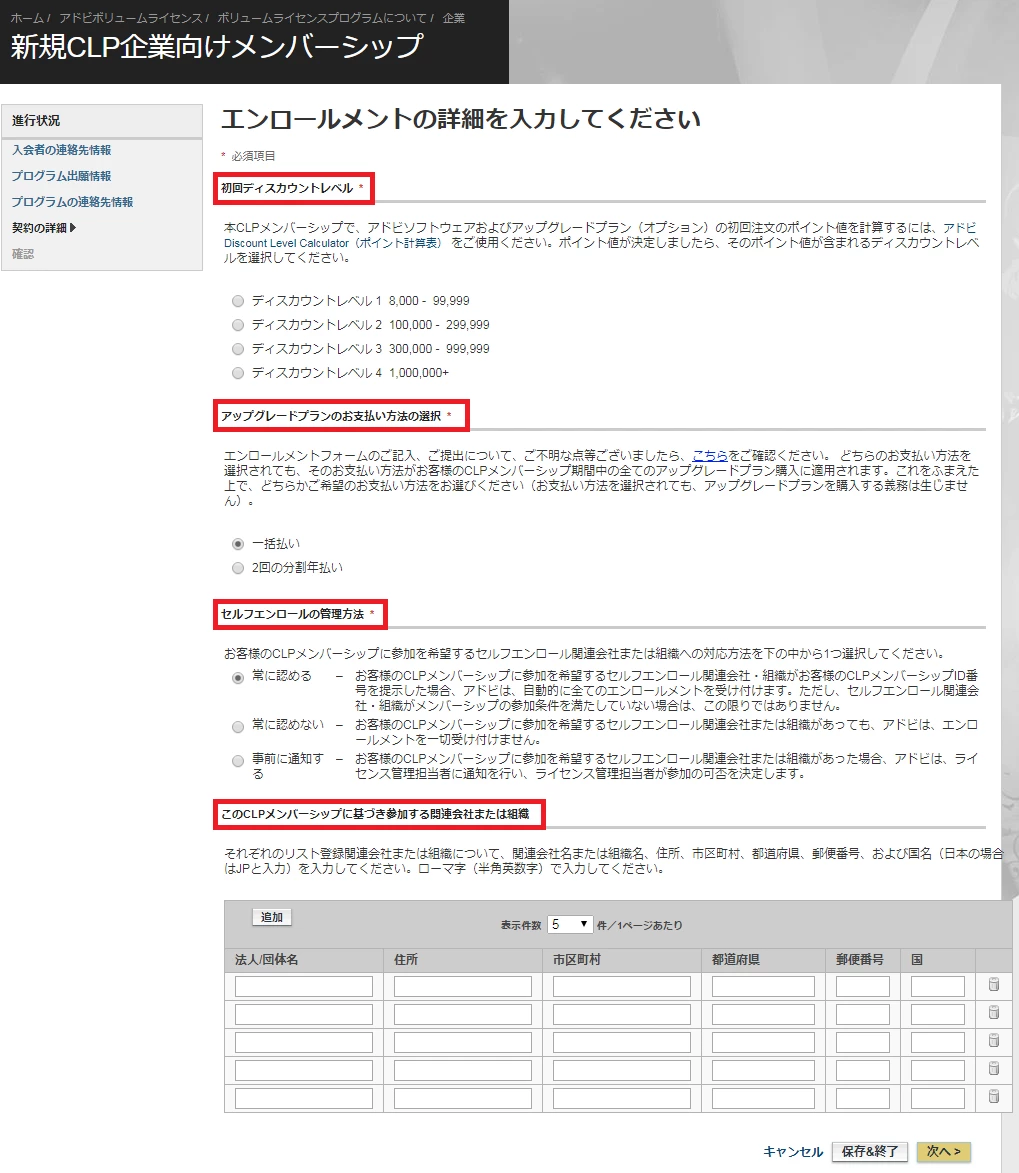
Task: Focus fifth row 国 input field
Action: (x=937, y=1098)
